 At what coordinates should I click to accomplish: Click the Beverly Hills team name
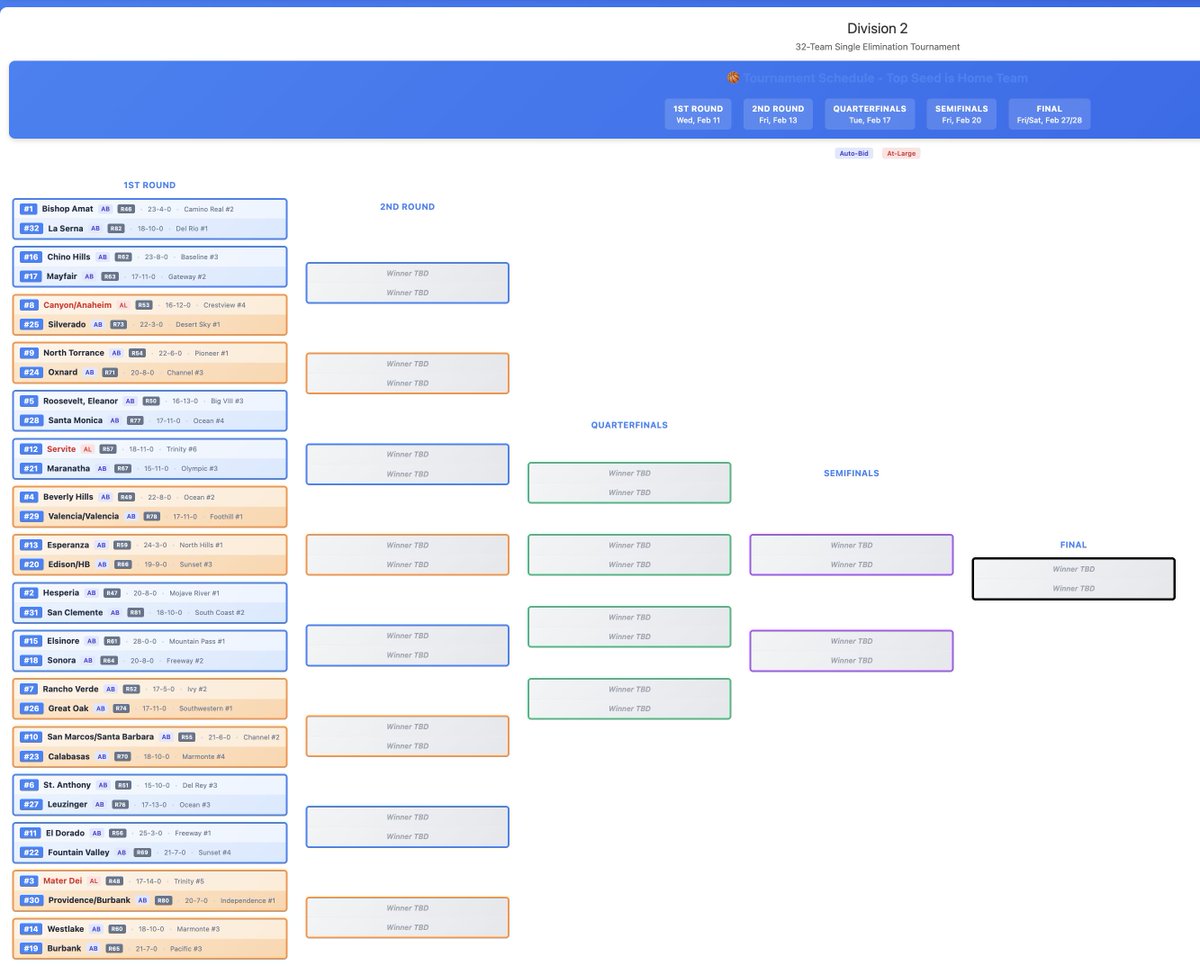click(69, 497)
